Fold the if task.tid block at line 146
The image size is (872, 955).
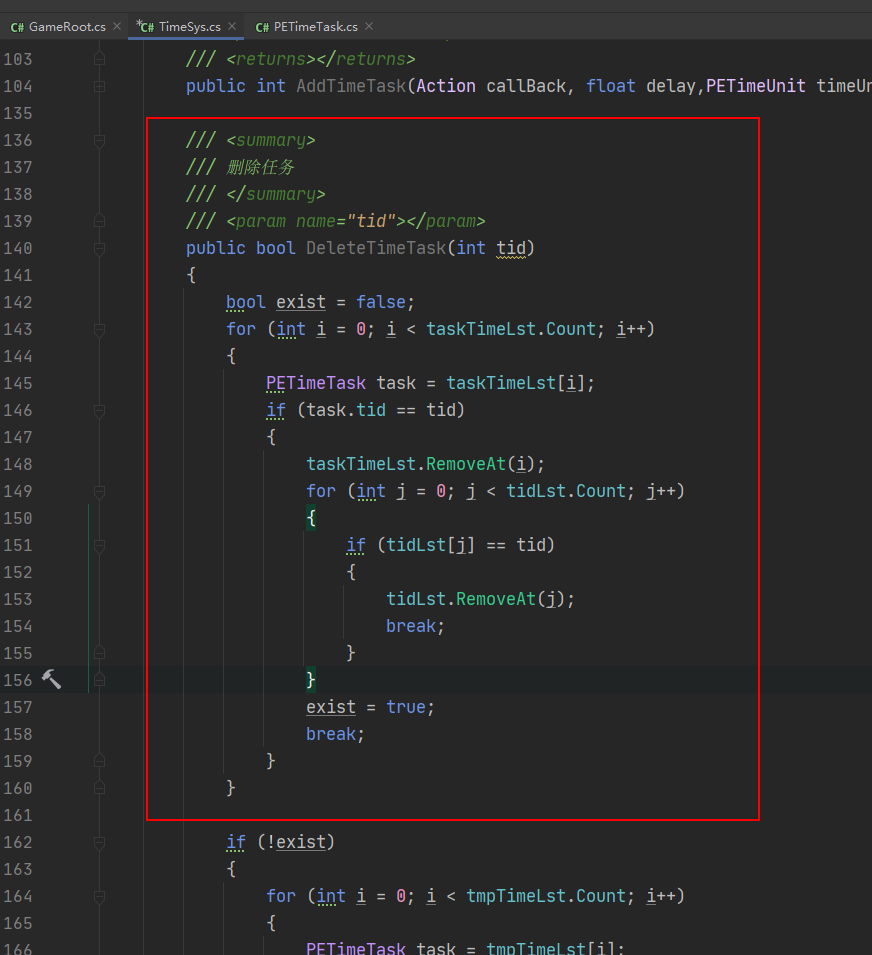click(x=99, y=411)
